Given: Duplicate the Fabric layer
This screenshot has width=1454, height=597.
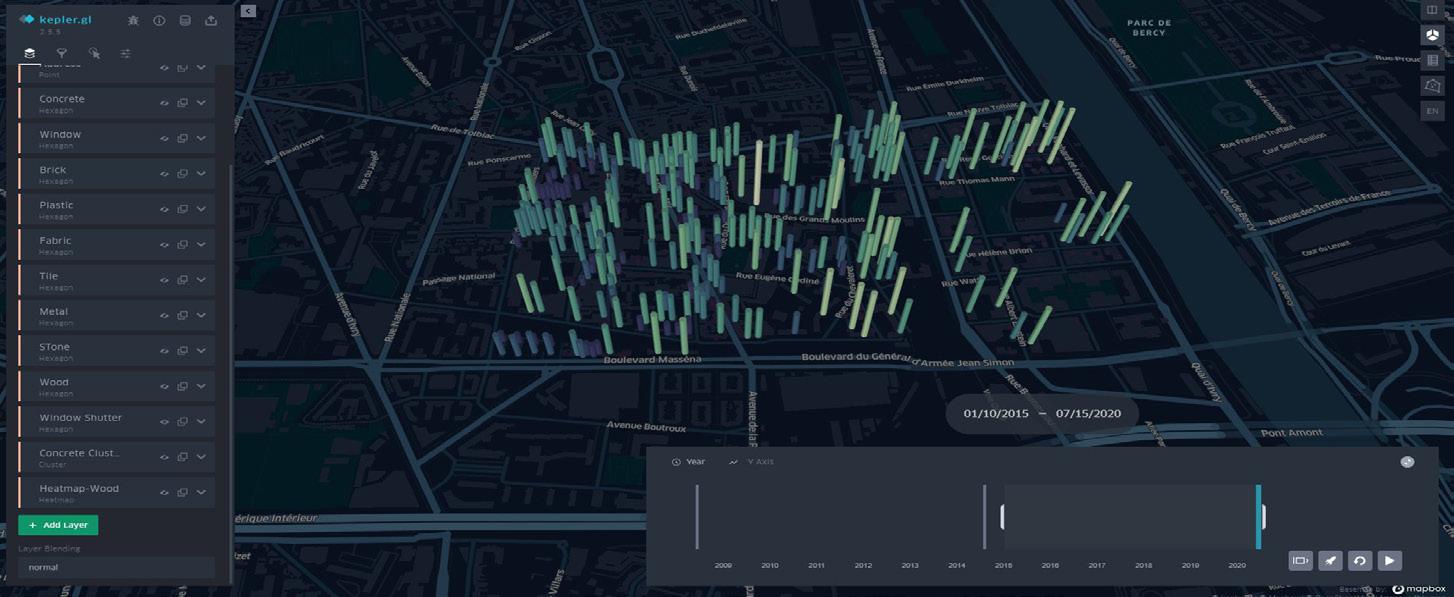Looking at the screenshot, I should tap(182, 244).
